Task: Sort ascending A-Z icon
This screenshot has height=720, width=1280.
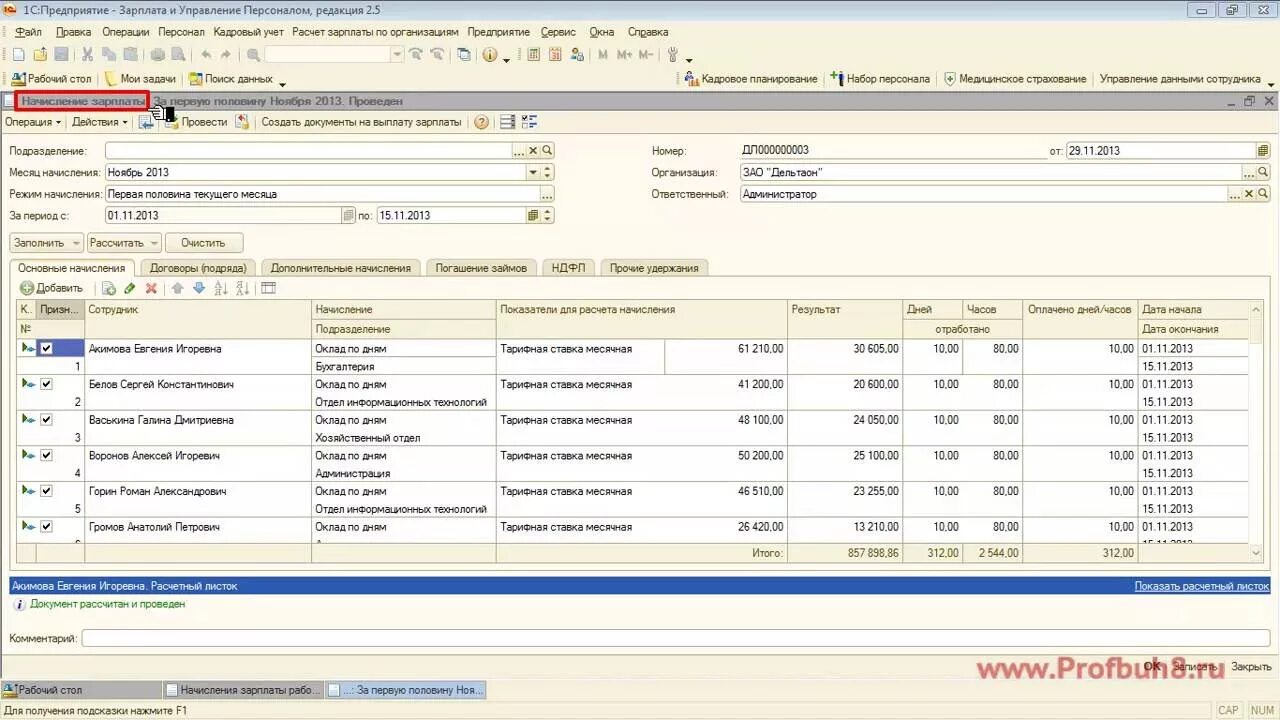Action: [x=221, y=288]
